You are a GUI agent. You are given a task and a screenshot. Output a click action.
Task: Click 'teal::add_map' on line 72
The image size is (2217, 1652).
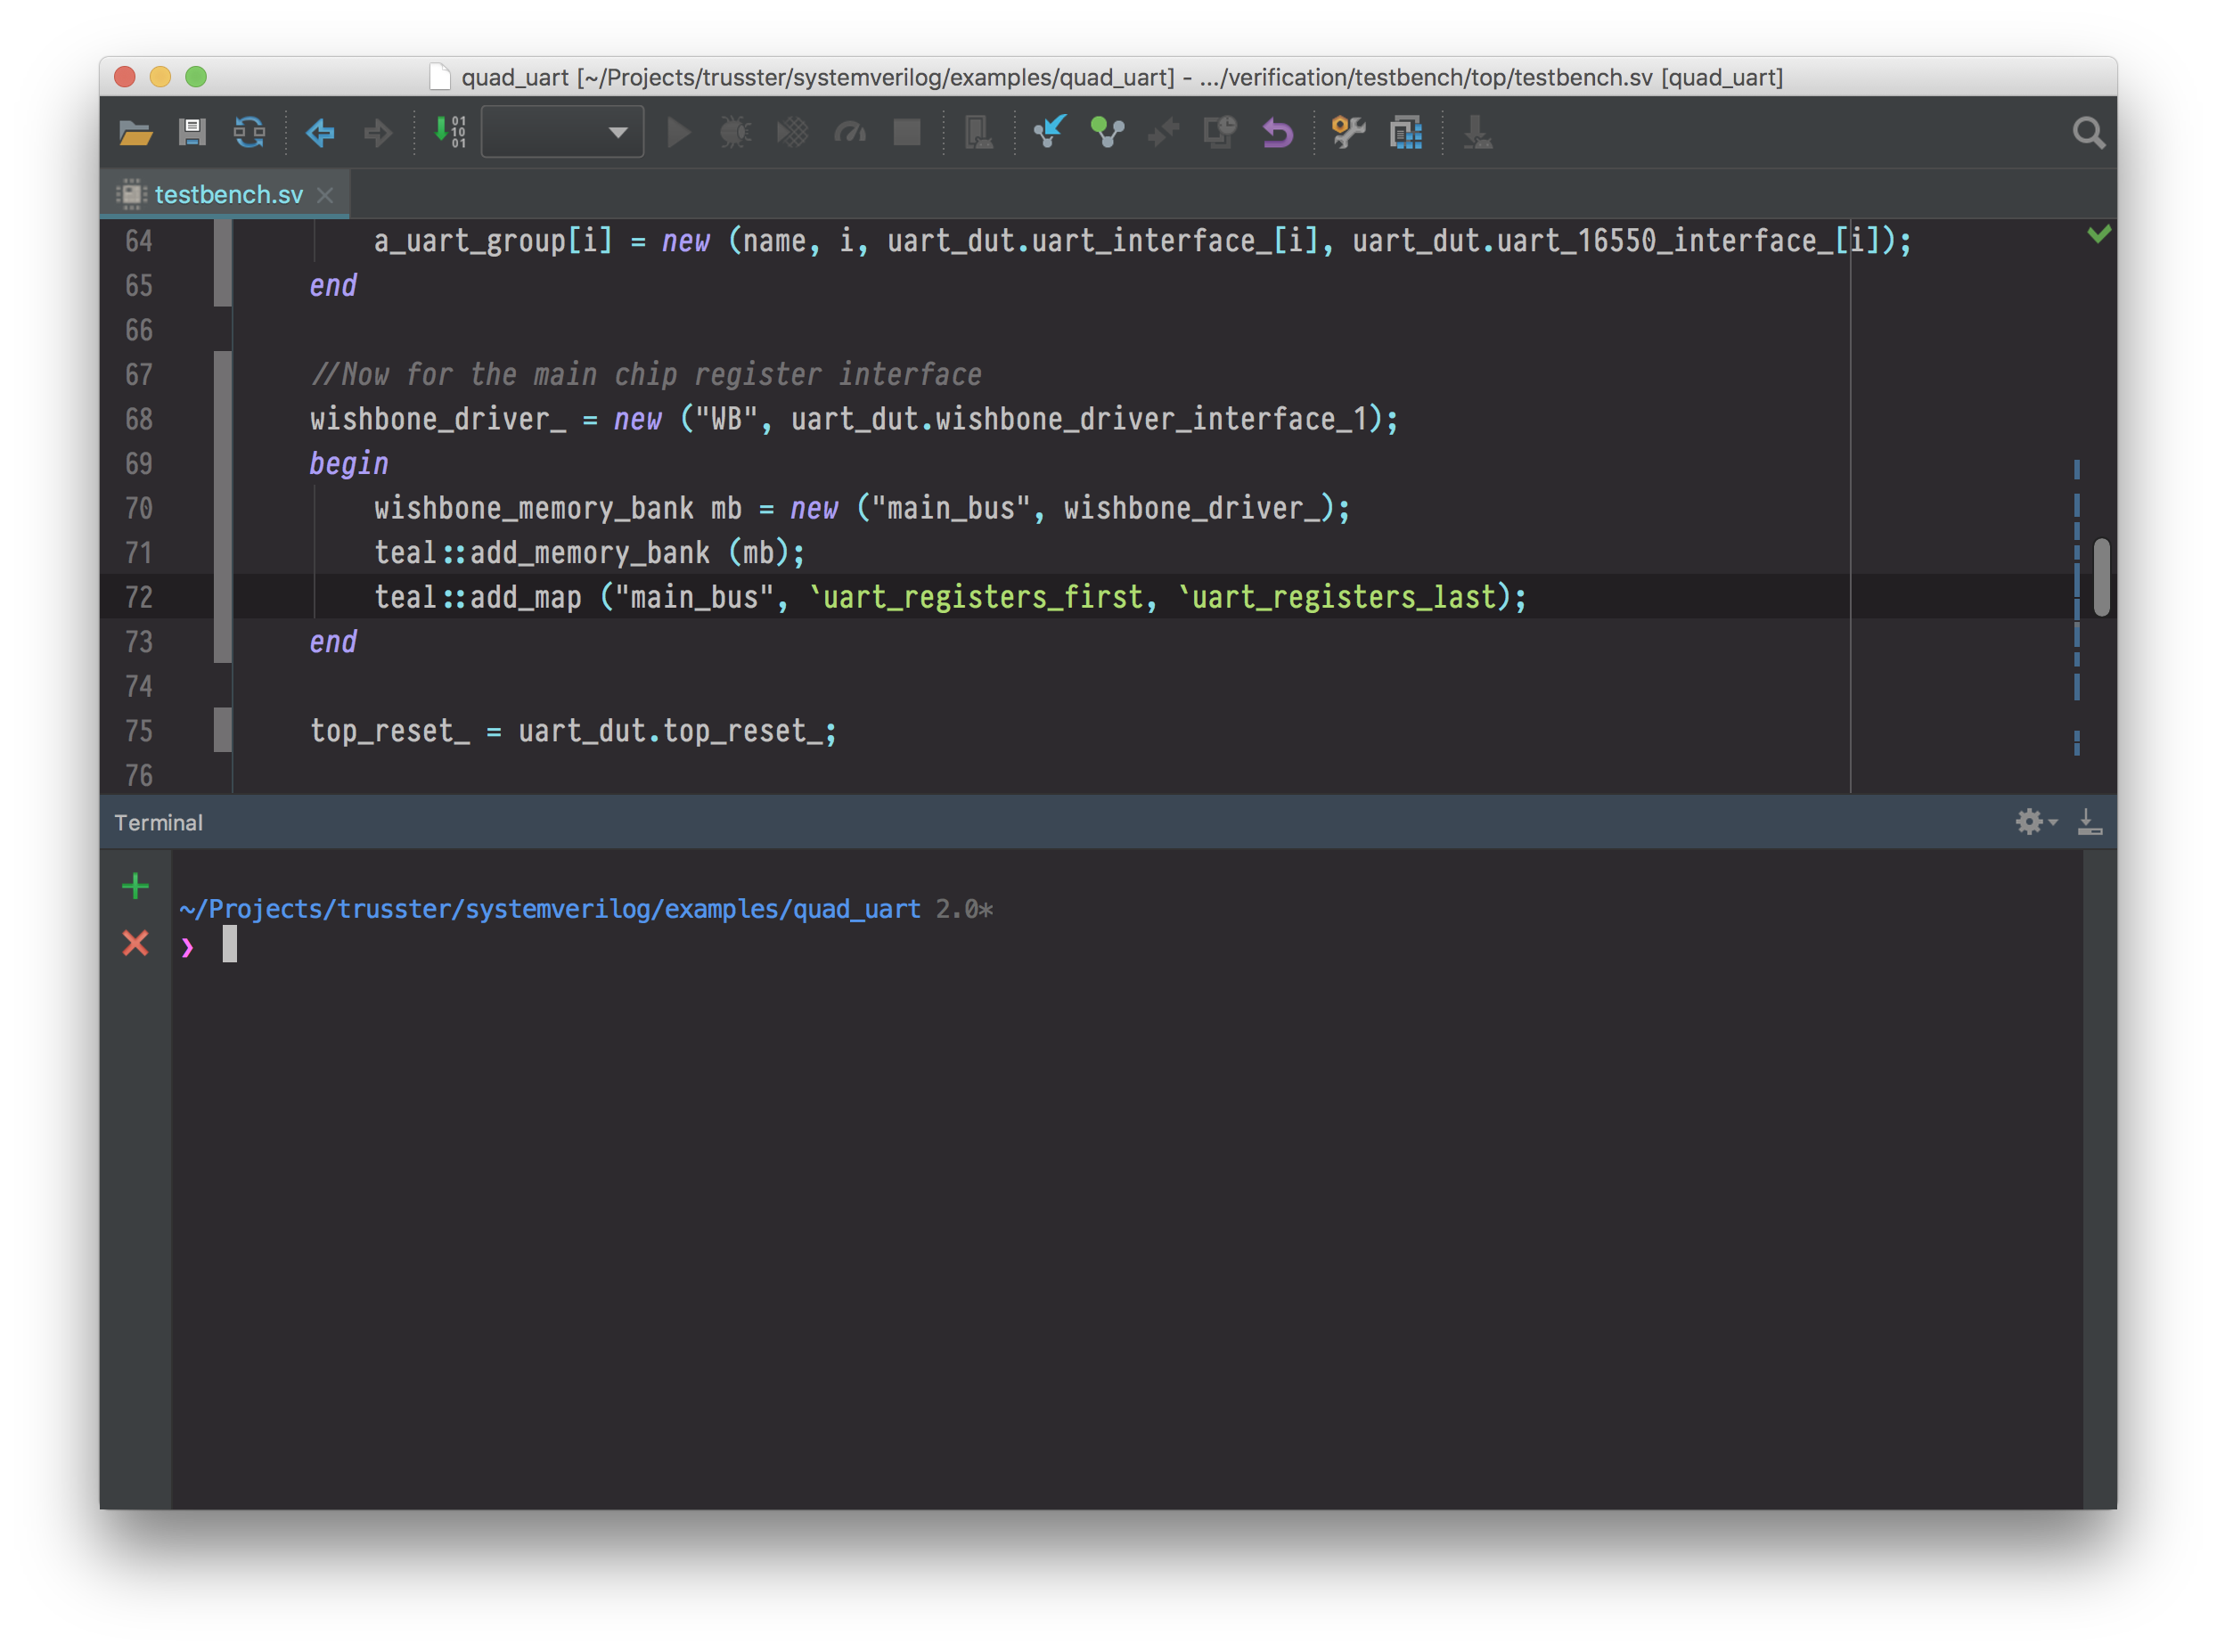click(x=477, y=597)
